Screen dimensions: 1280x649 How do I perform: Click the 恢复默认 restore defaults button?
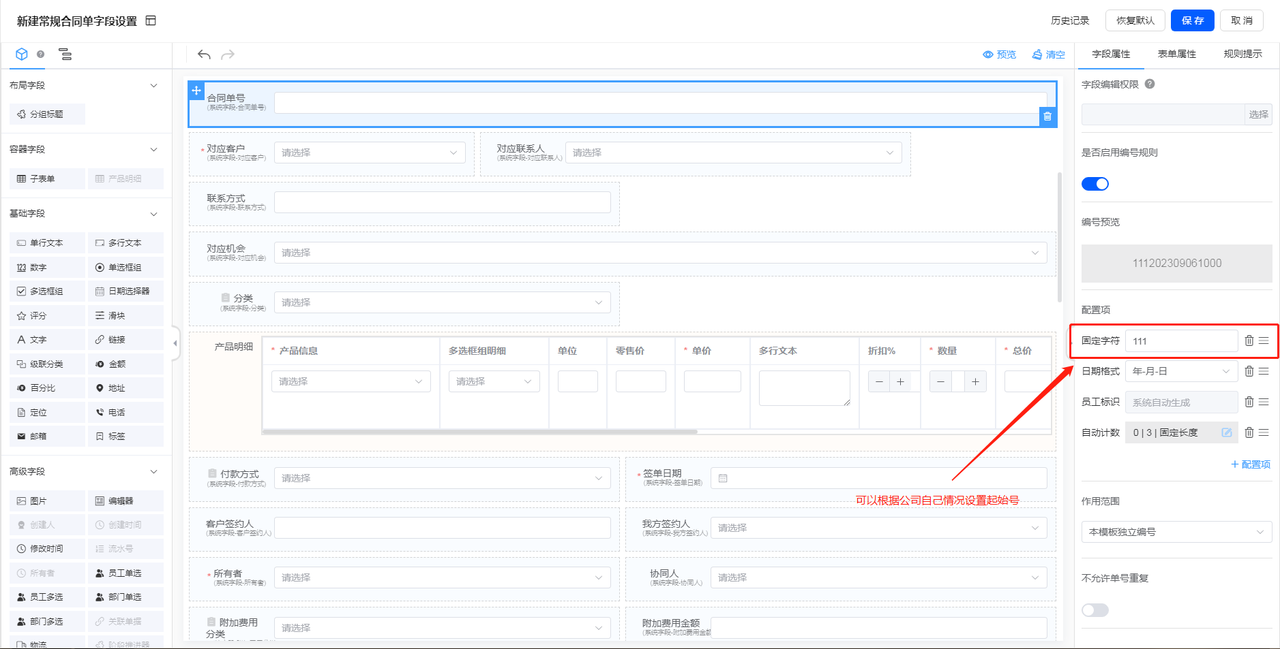[1135, 20]
